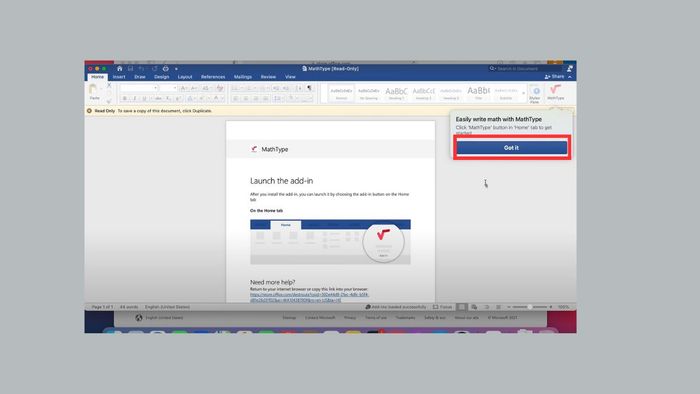The width and height of the screenshot is (700, 394).
Task: Toggle Subscript formatting
Action: coord(168,99)
